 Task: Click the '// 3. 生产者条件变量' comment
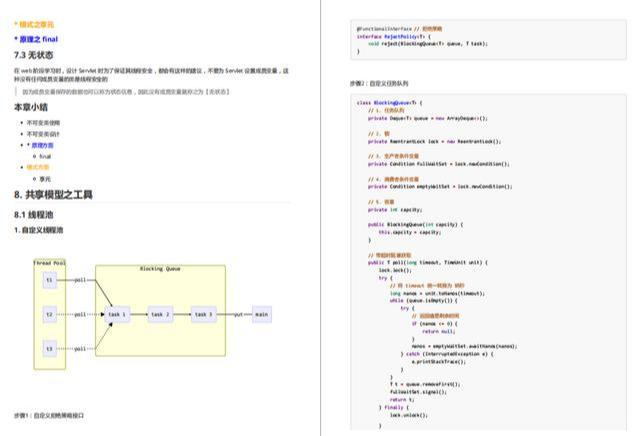[x=393, y=156]
